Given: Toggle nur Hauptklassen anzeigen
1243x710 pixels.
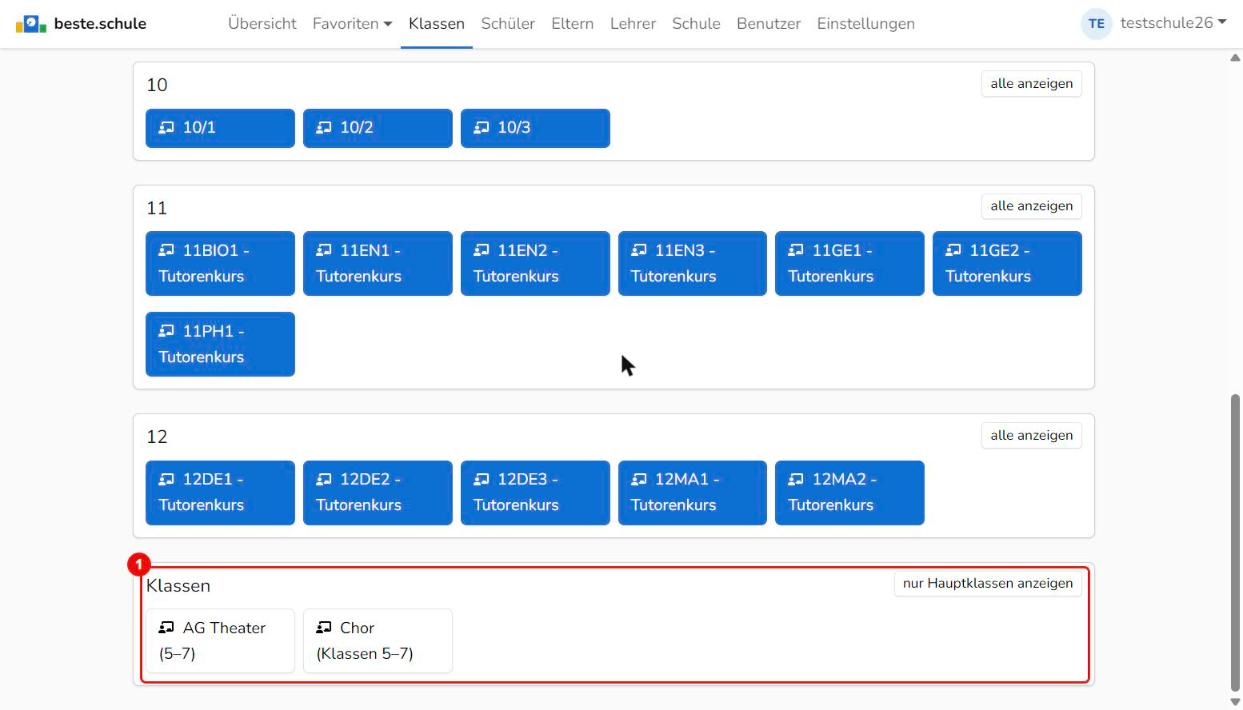Looking at the screenshot, I should [x=988, y=583].
